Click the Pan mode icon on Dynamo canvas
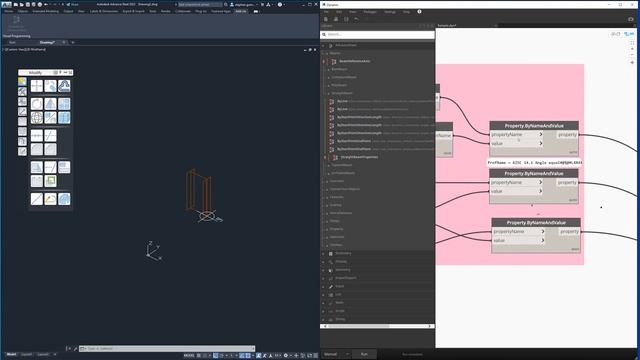This screenshot has width=640, height=360. pyautogui.click(x=632, y=62)
